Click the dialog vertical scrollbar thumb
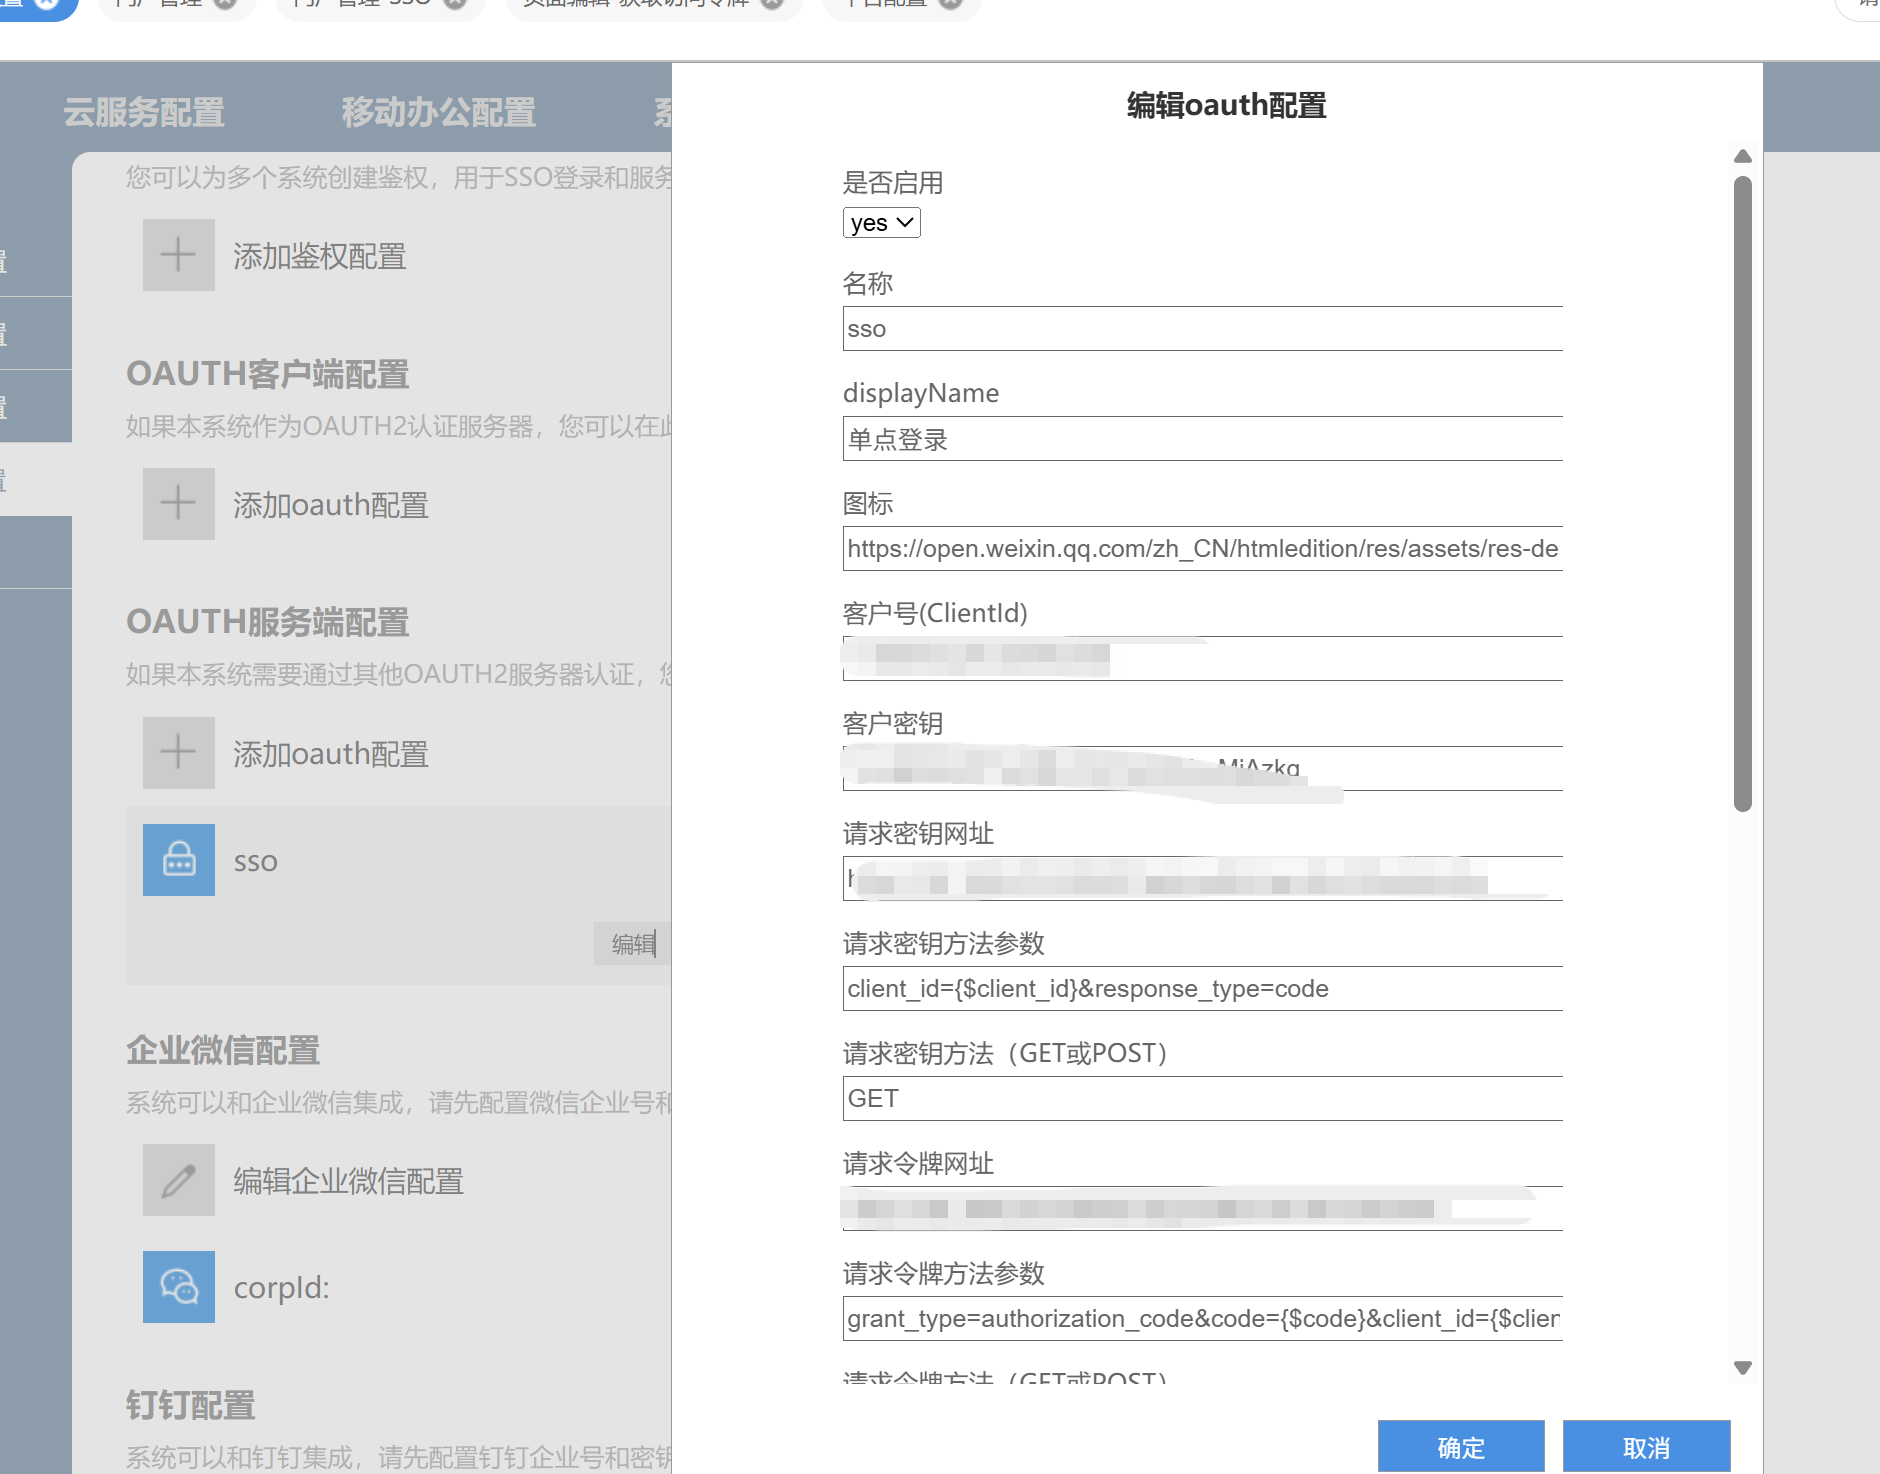This screenshot has width=1880, height=1474. coord(1743,494)
